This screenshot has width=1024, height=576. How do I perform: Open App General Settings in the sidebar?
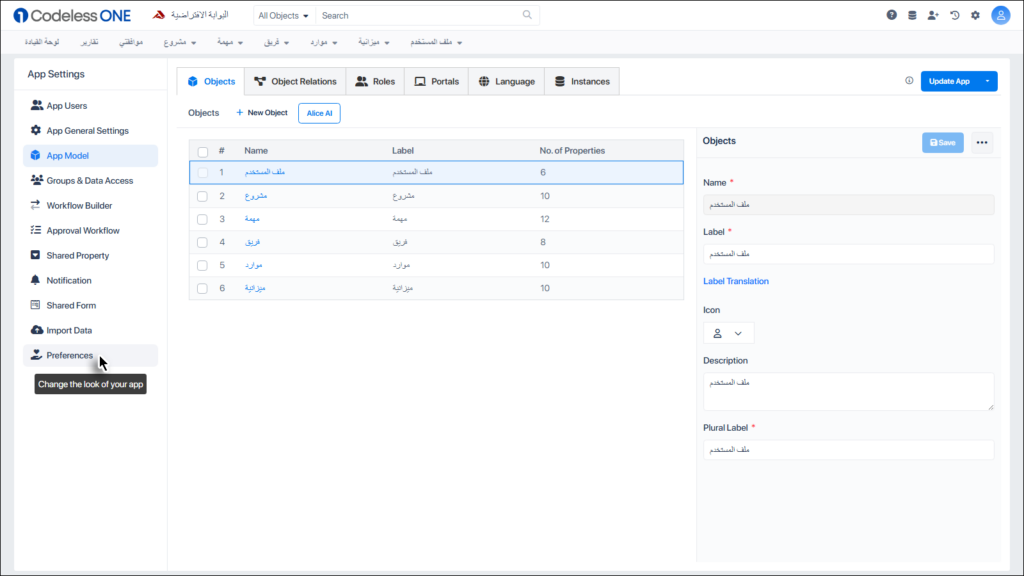[x=91, y=131]
